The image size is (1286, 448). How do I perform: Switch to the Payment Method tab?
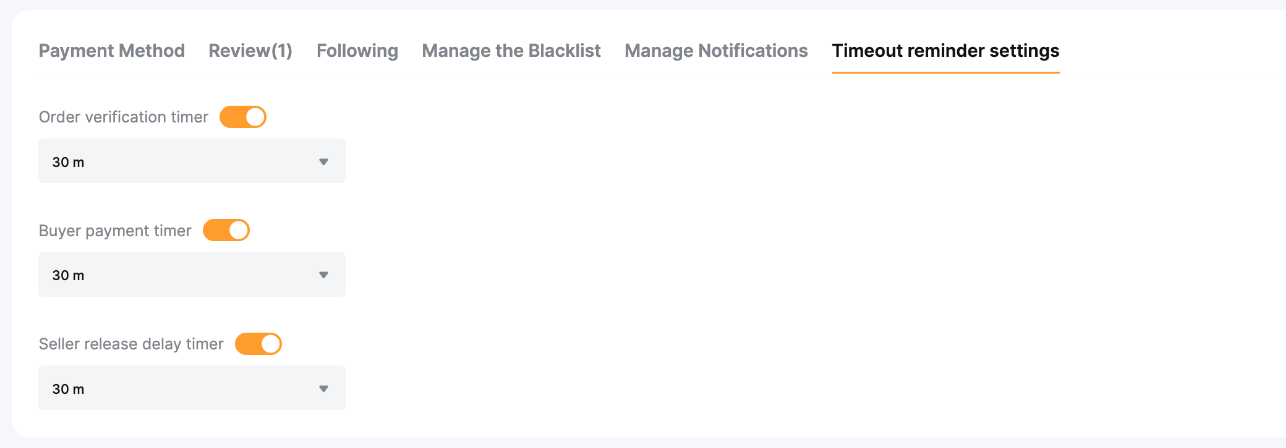pyautogui.click(x=112, y=51)
